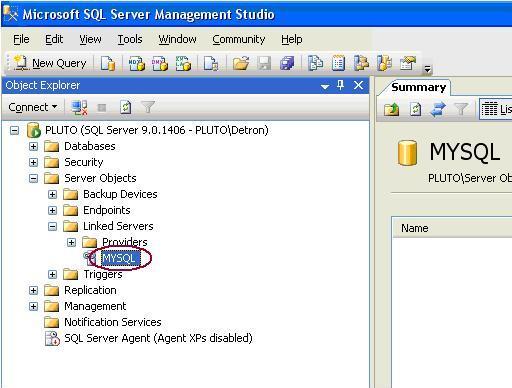Expand the Backup Devices folder
This screenshot has width=512, height=388.
click(x=52, y=194)
